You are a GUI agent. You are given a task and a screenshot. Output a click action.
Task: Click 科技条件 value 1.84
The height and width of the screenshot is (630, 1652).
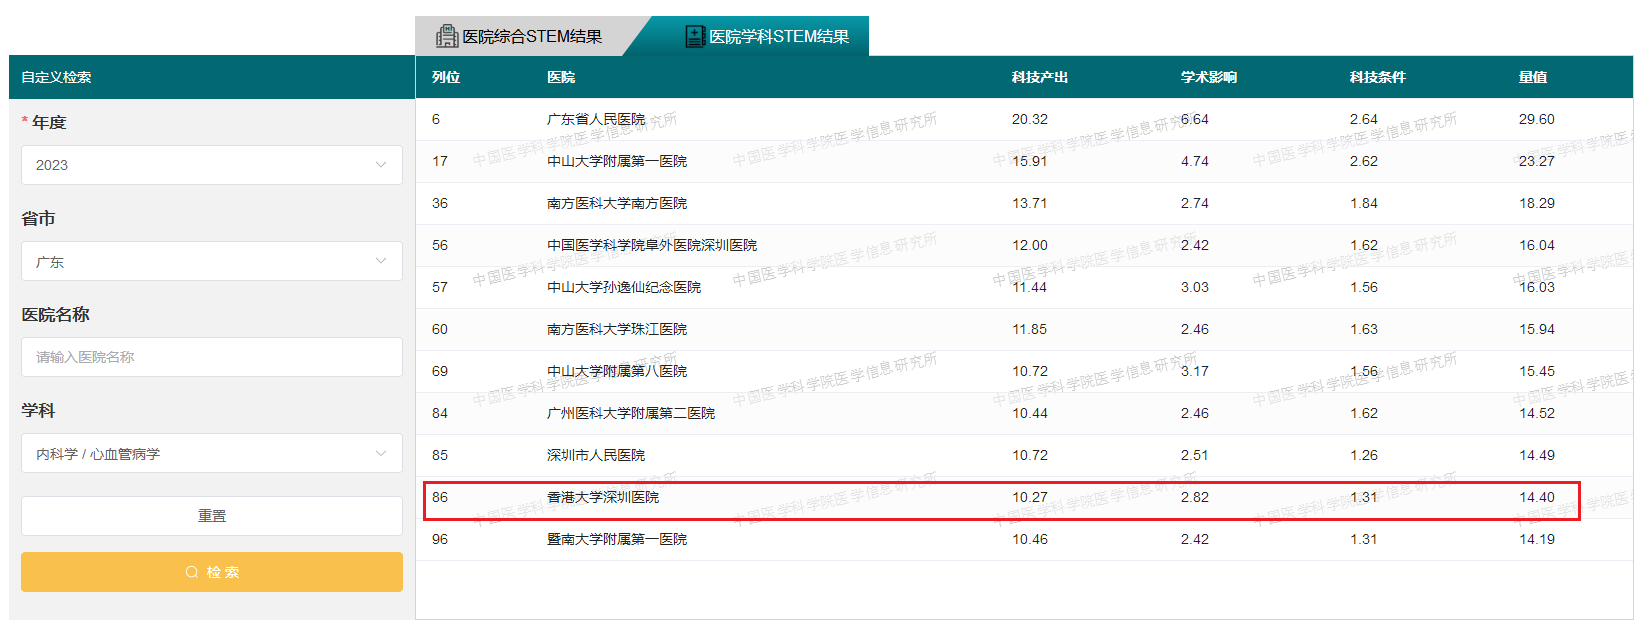pyautogui.click(x=1364, y=203)
